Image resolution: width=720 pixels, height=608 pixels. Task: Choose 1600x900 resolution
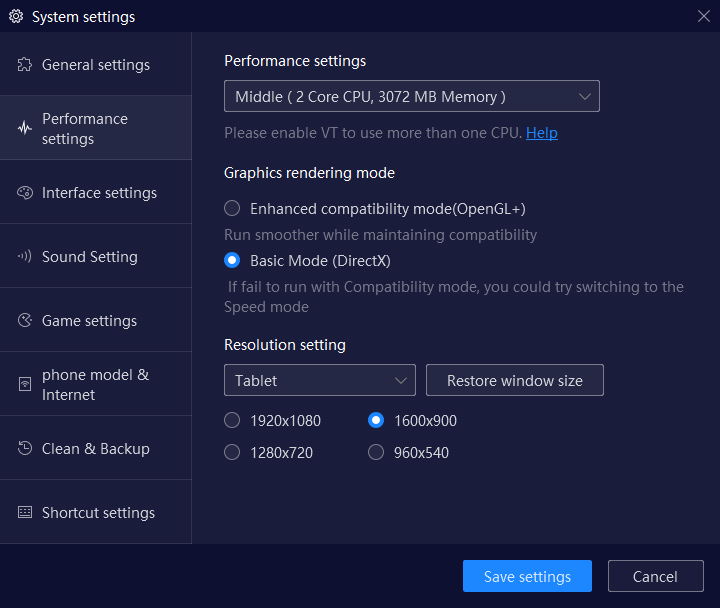click(376, 420)
